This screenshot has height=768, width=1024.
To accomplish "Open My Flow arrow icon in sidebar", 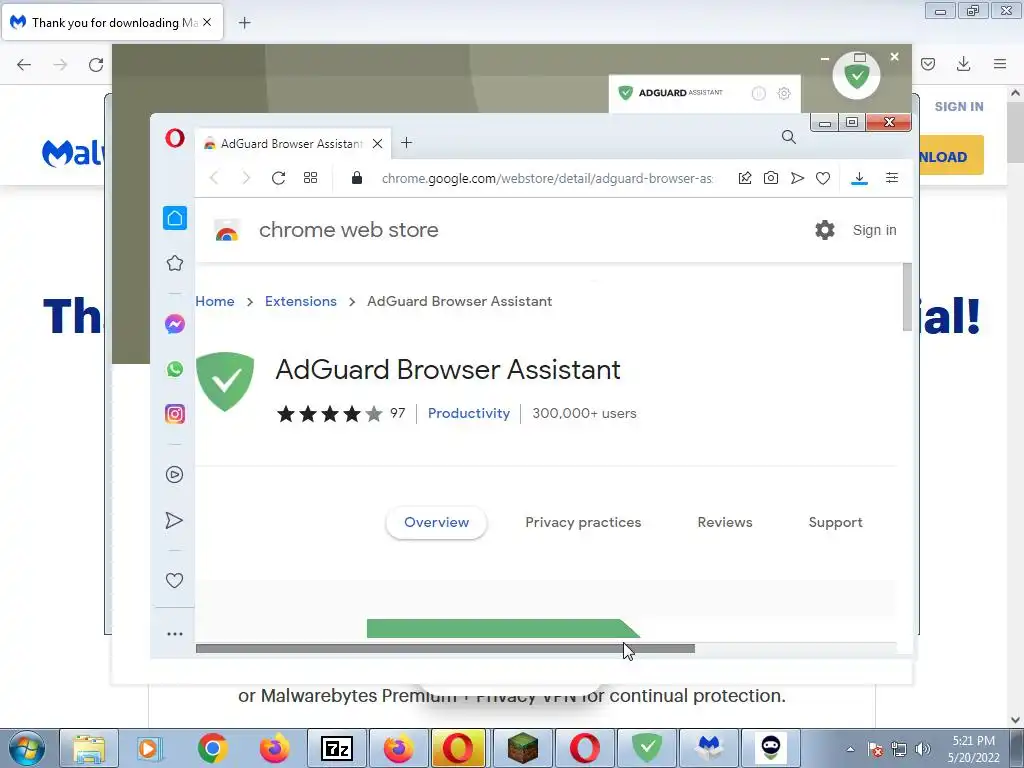I will pos(174,520).
